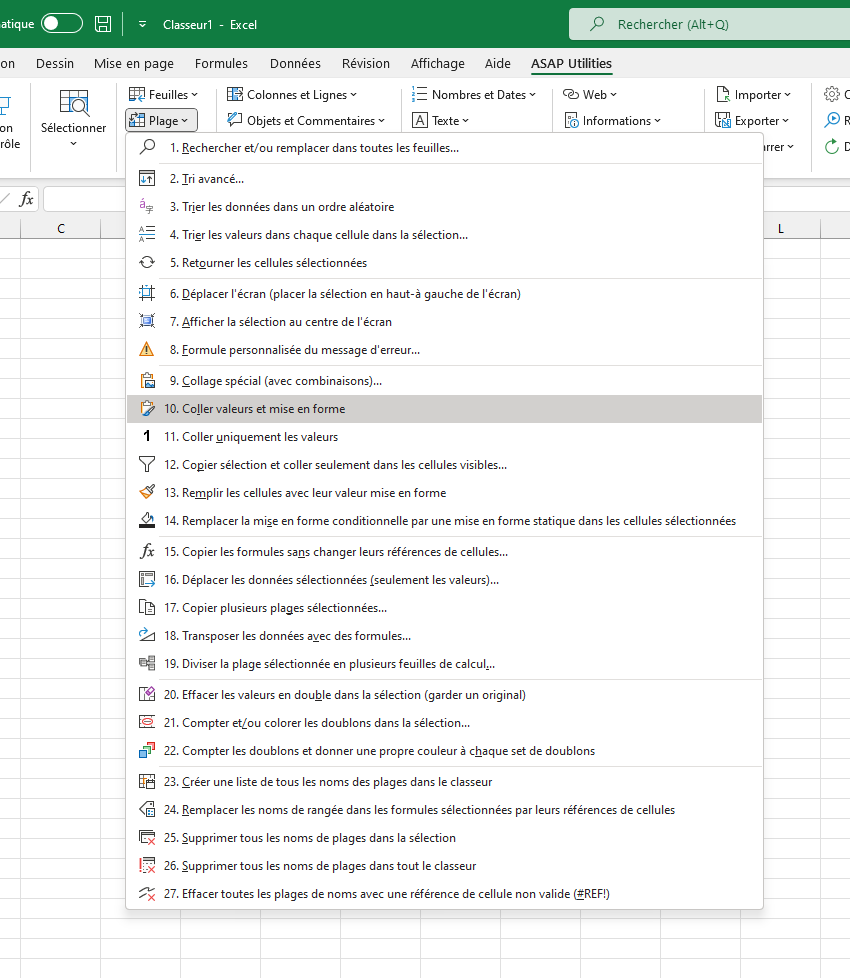Open the Objets et Commentaires dropdown

(x=306, y=120)
